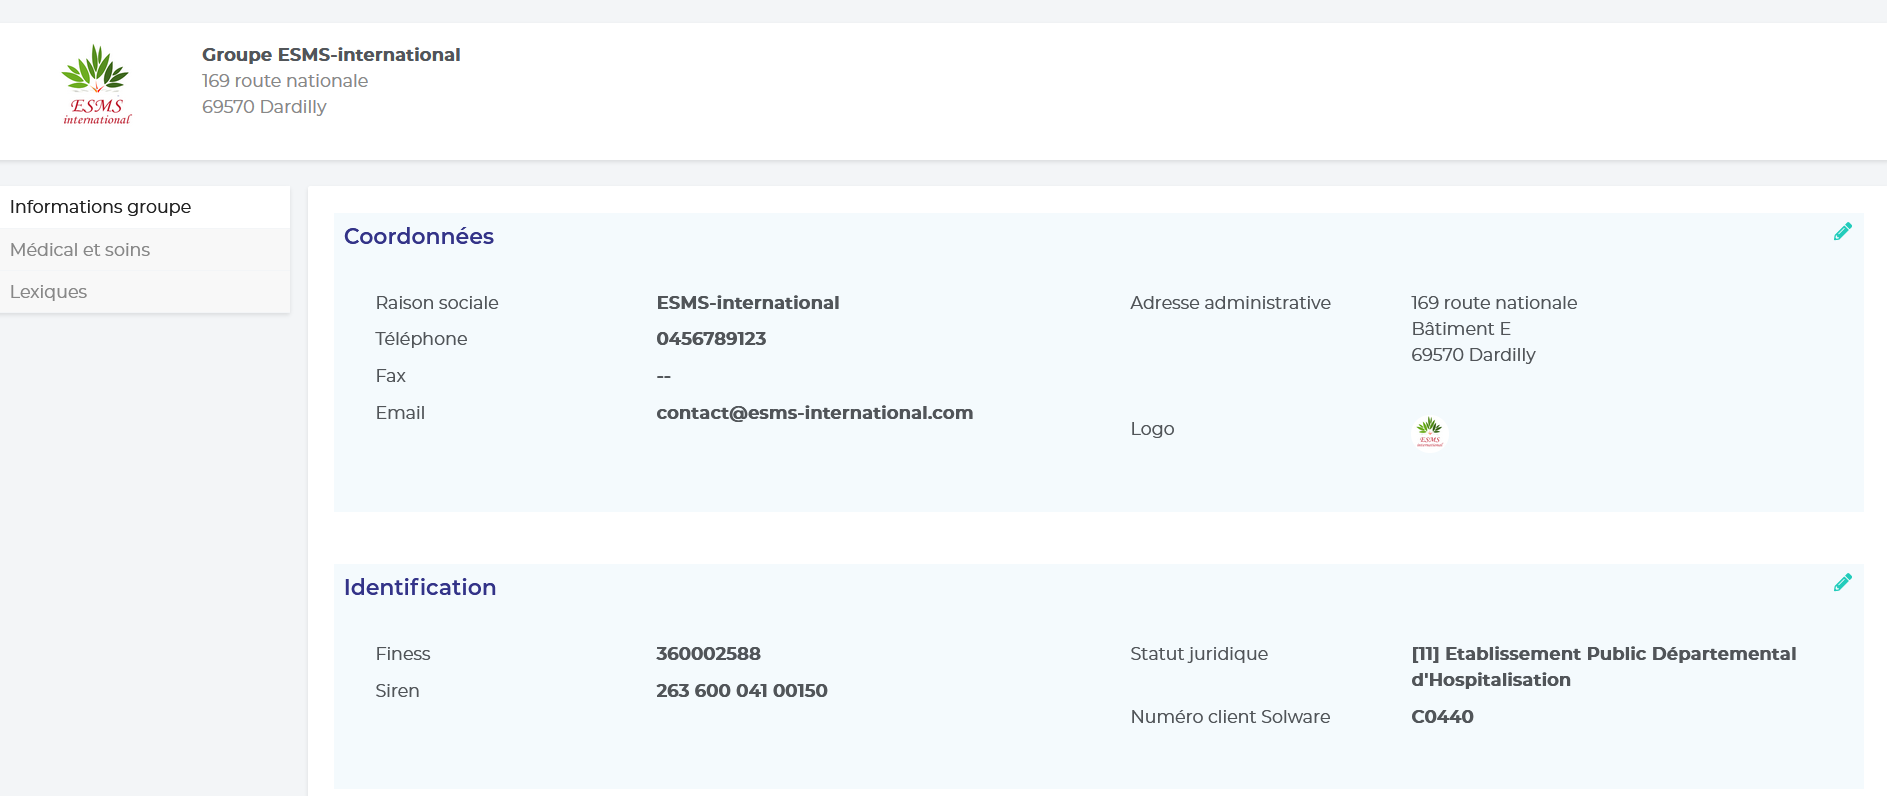
Task: Click the 69570 Dardilly line in the header
Action: 264,107
